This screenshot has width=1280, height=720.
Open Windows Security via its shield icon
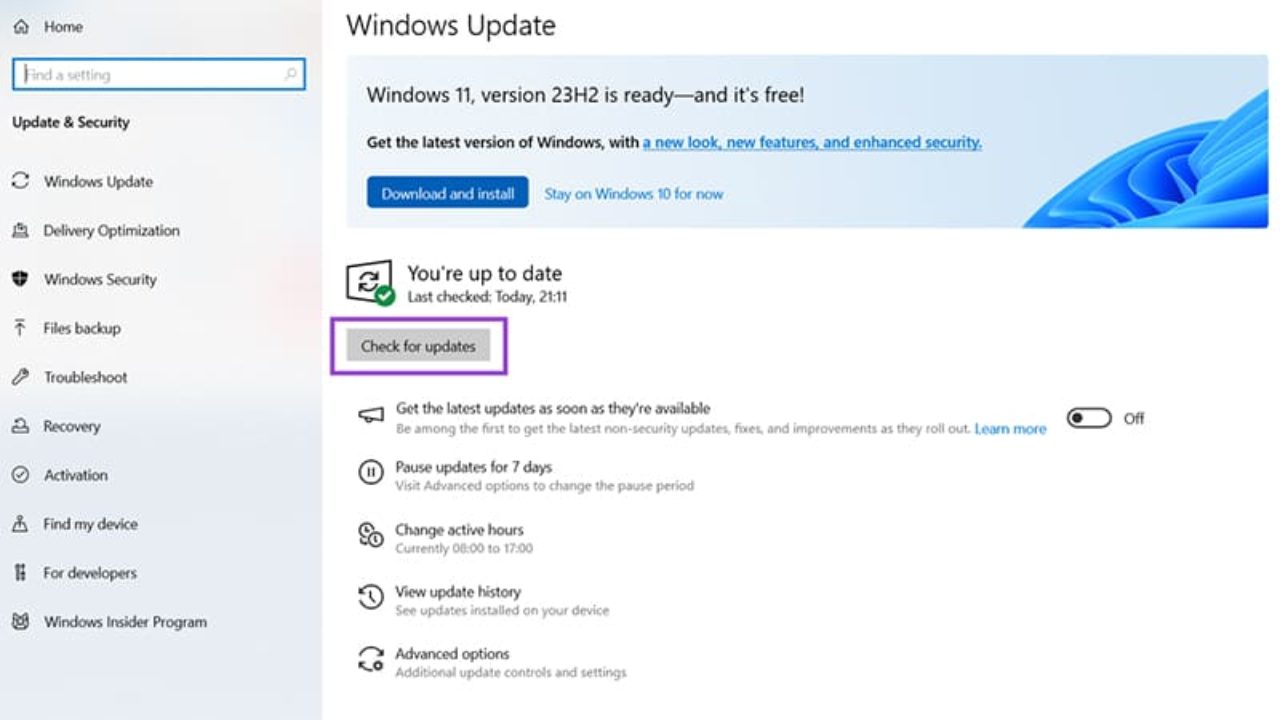click(x=20, y=279)
